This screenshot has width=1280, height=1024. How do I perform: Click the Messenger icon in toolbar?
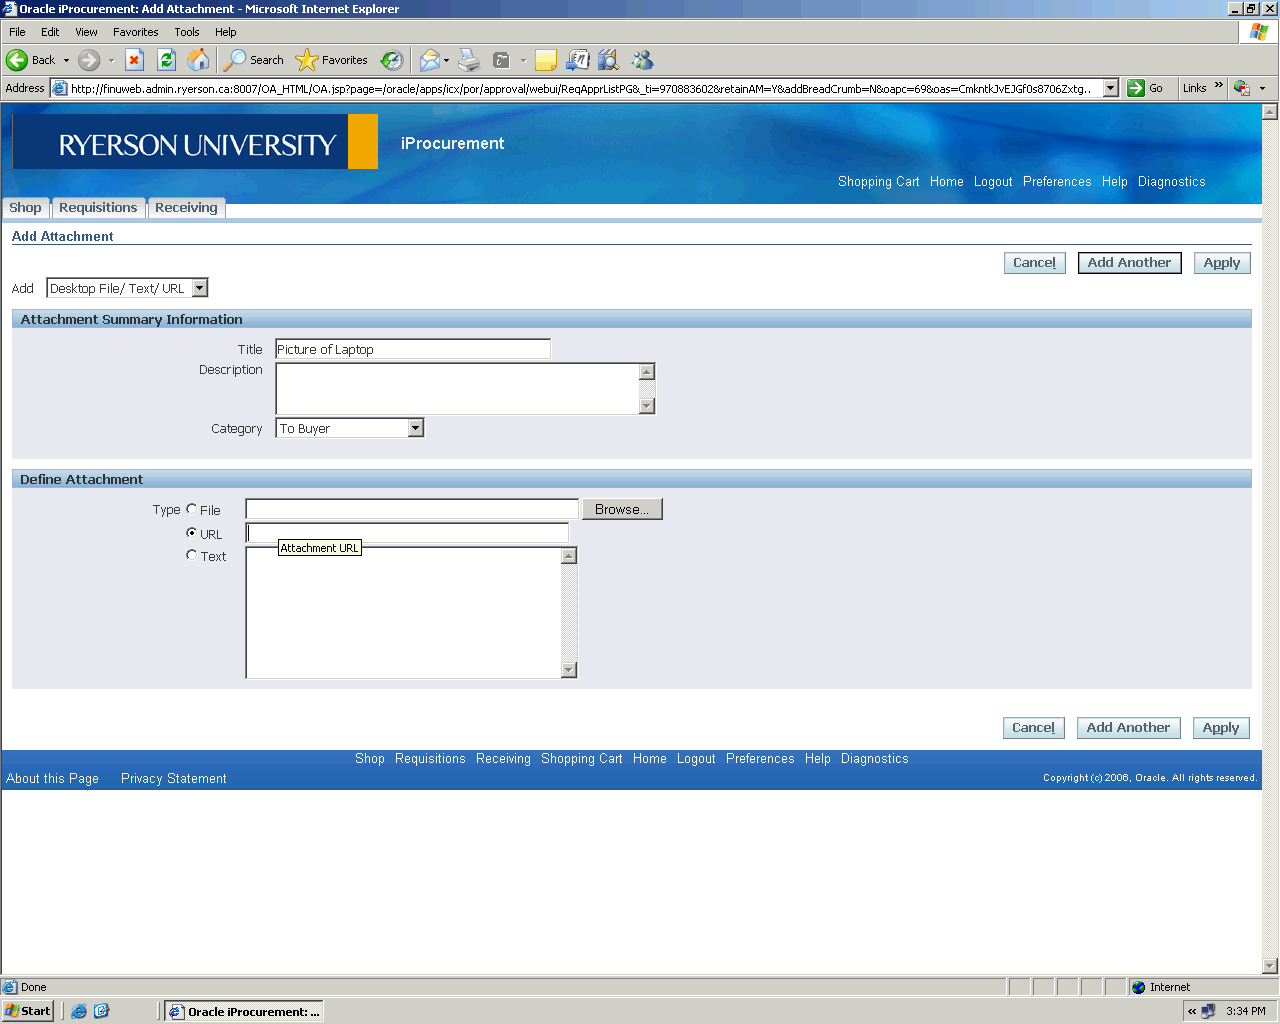click(642, 60)
